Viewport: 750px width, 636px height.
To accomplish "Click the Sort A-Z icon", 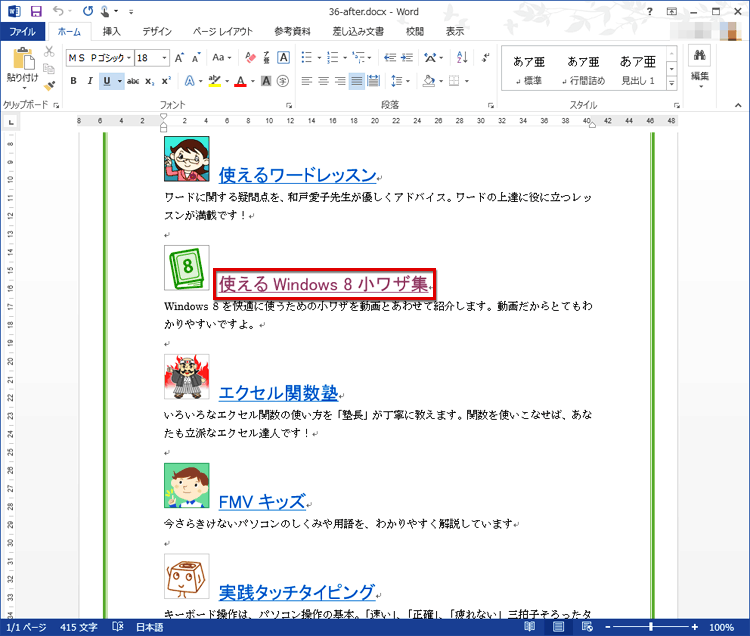I will pyautogui.click(x=462, y=58).
